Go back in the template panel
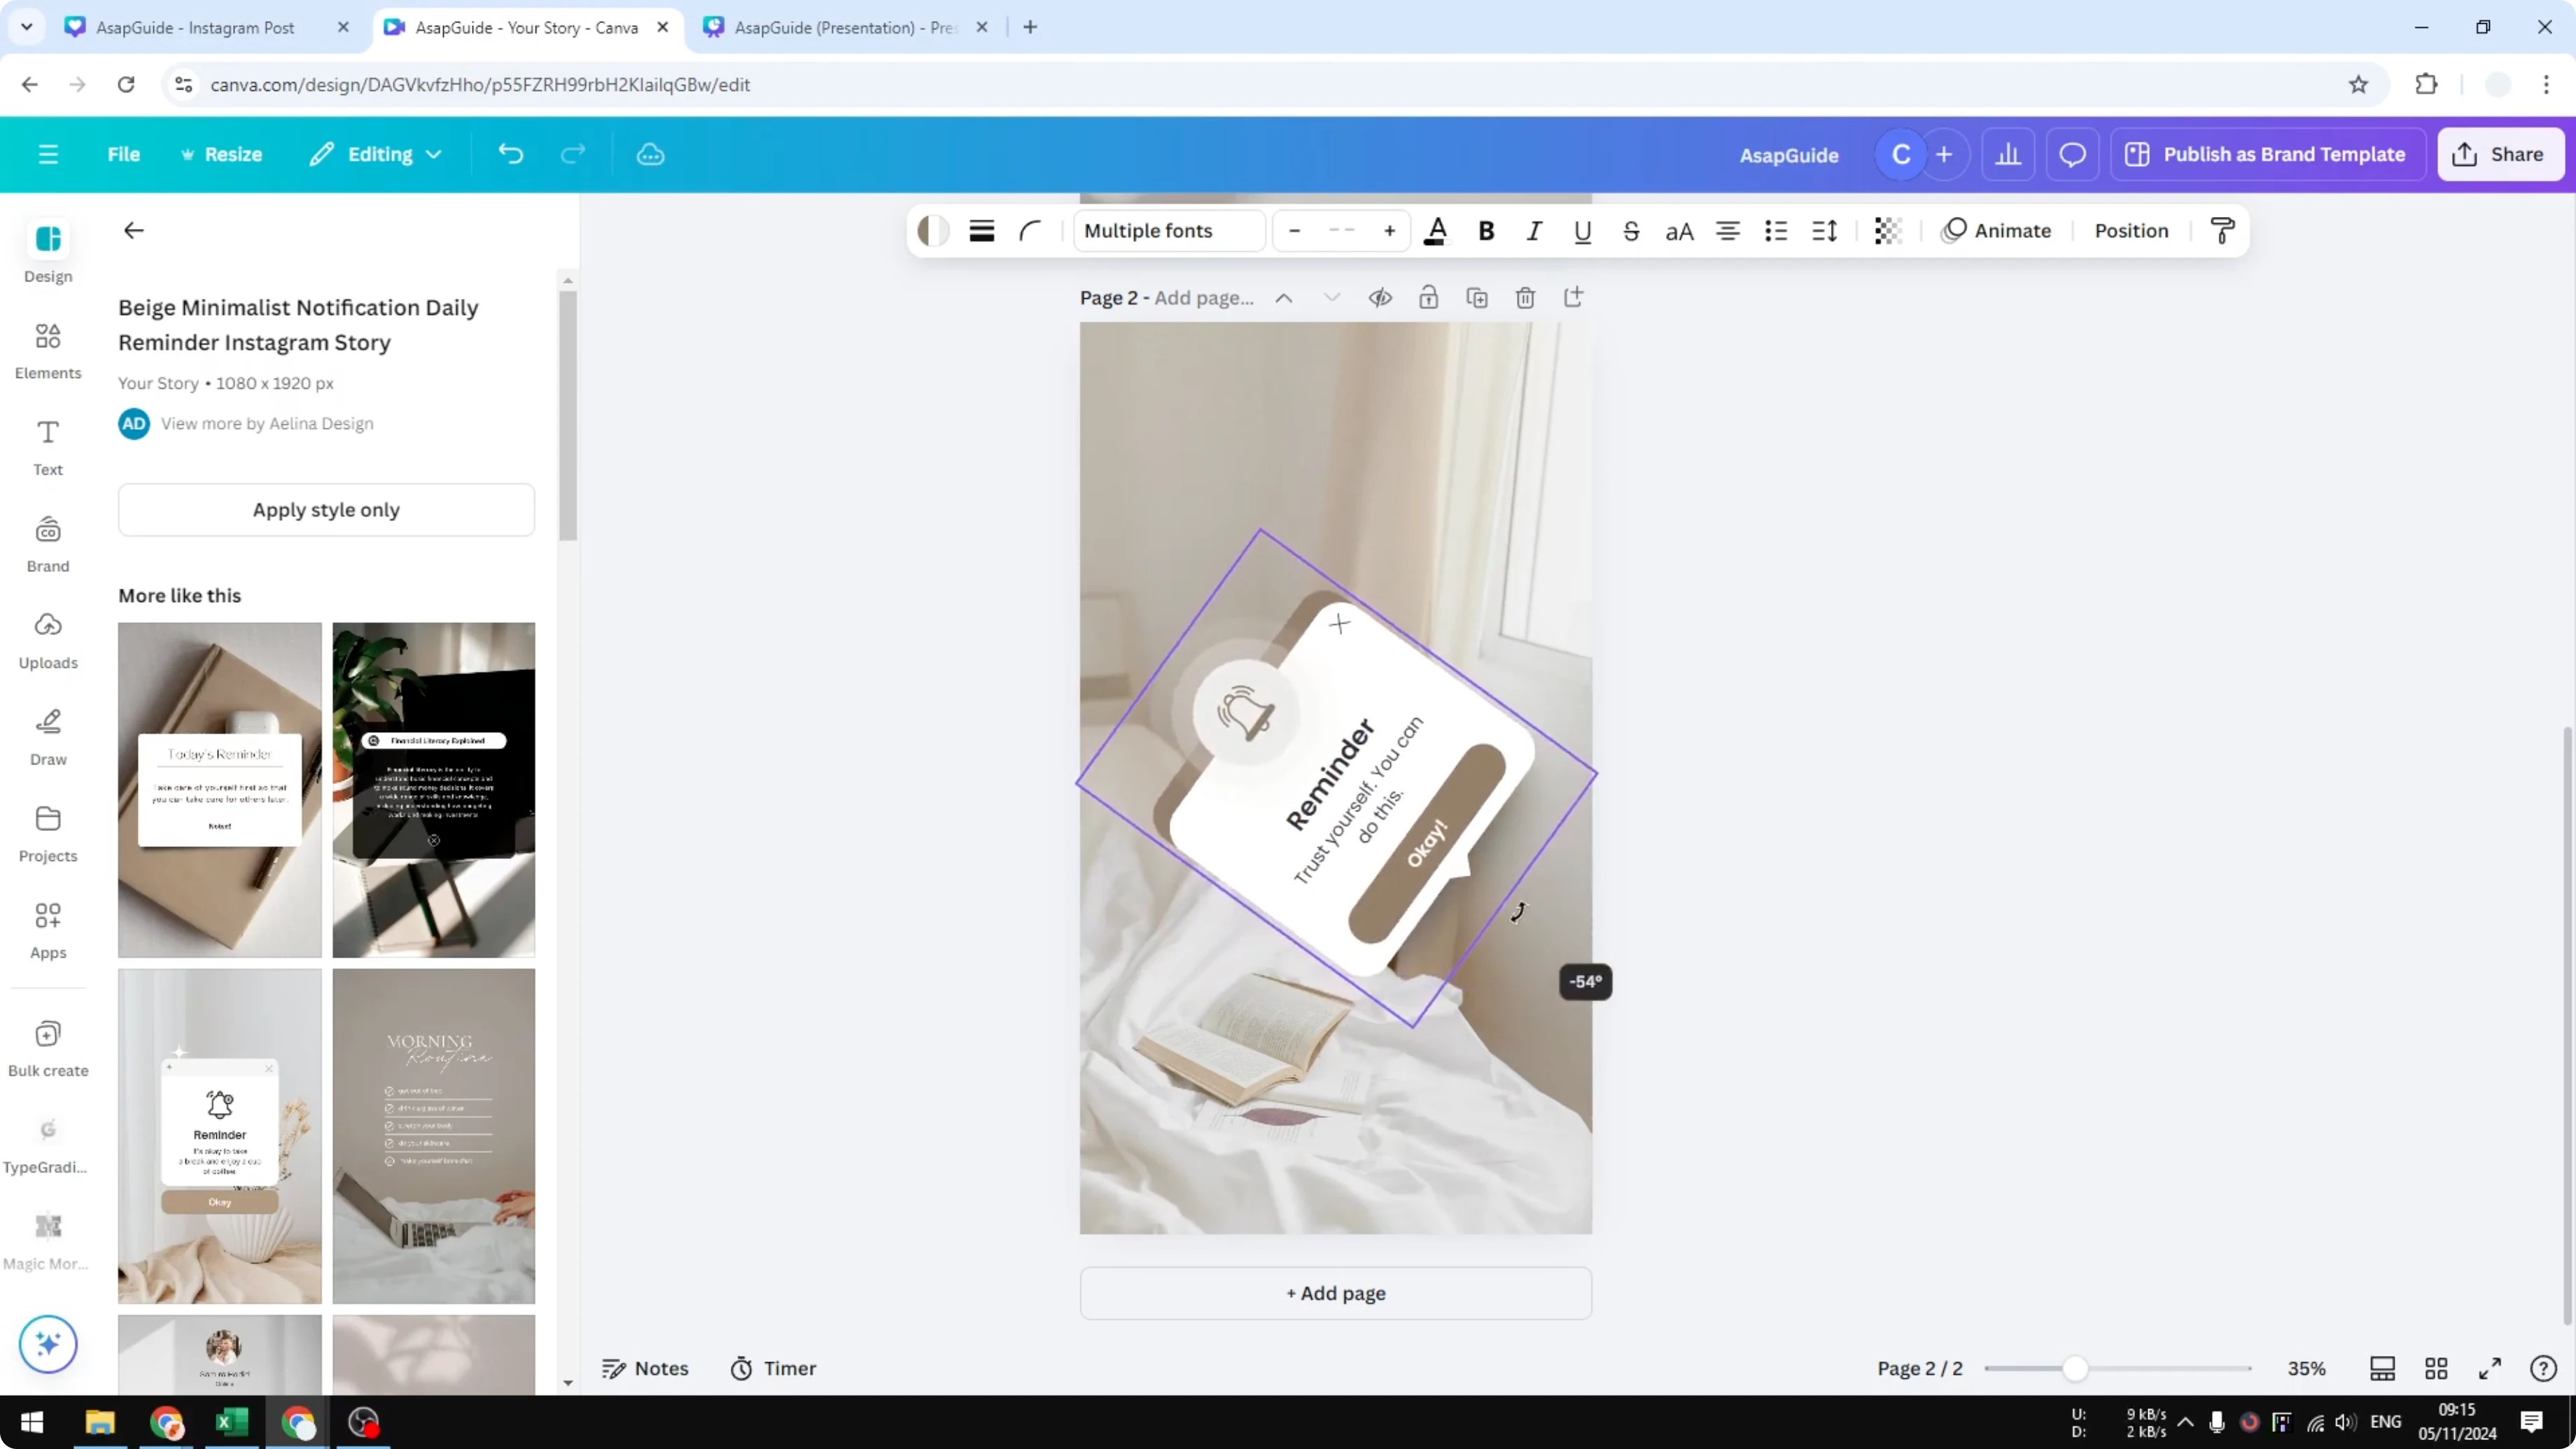 coord(133,231)
